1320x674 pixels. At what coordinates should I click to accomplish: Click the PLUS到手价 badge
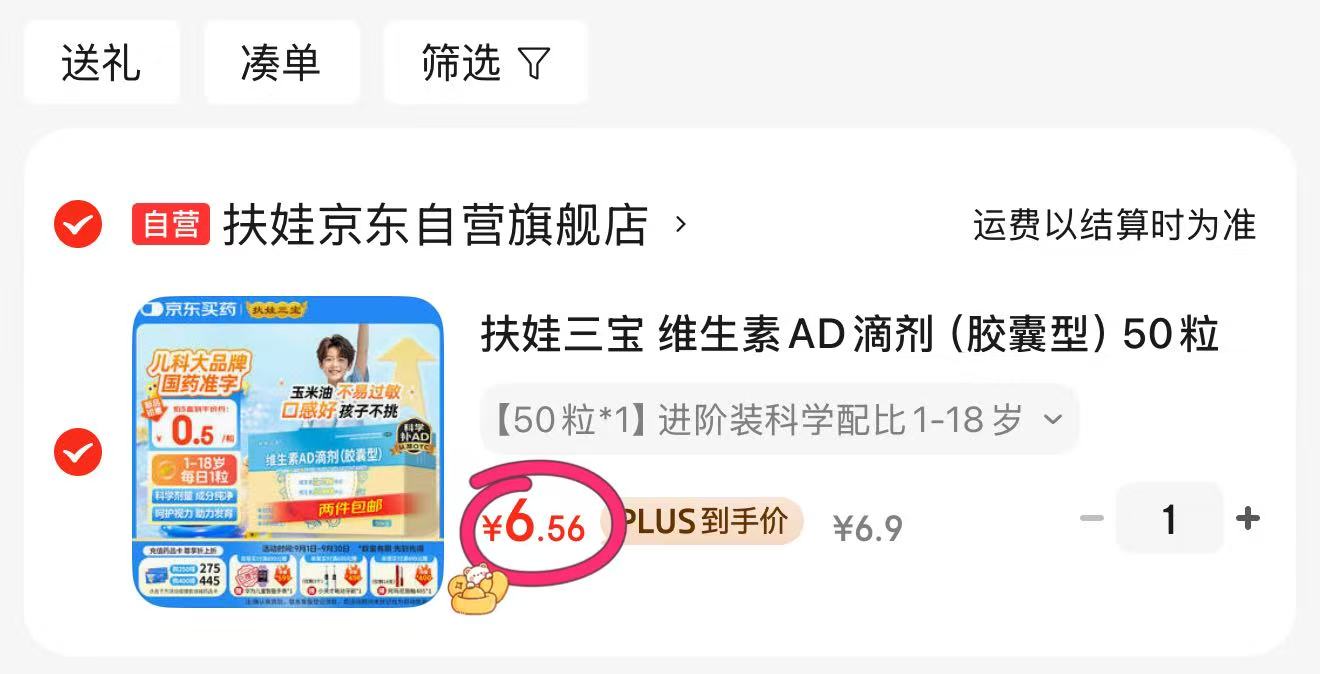tap(703, 521)
